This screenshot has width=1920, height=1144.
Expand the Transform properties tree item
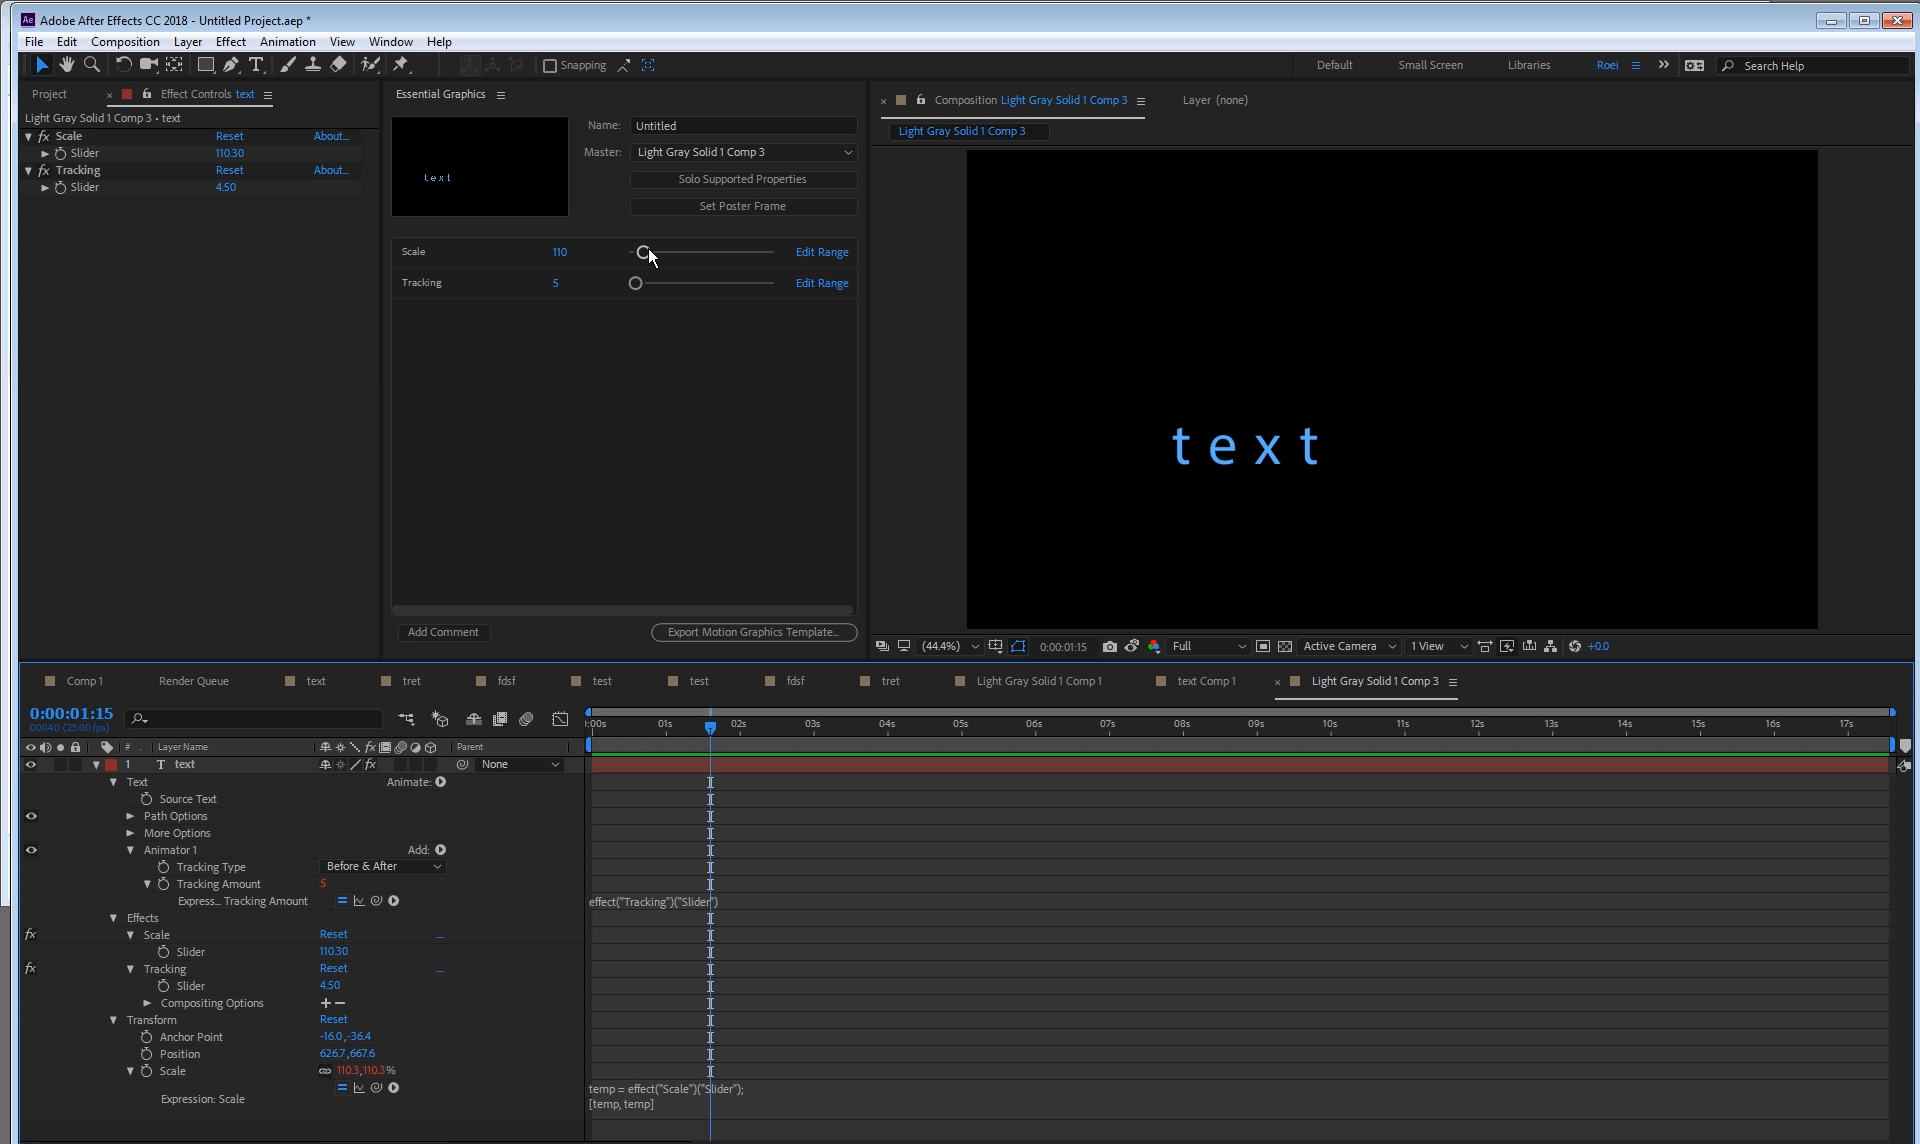(114, 1019)
